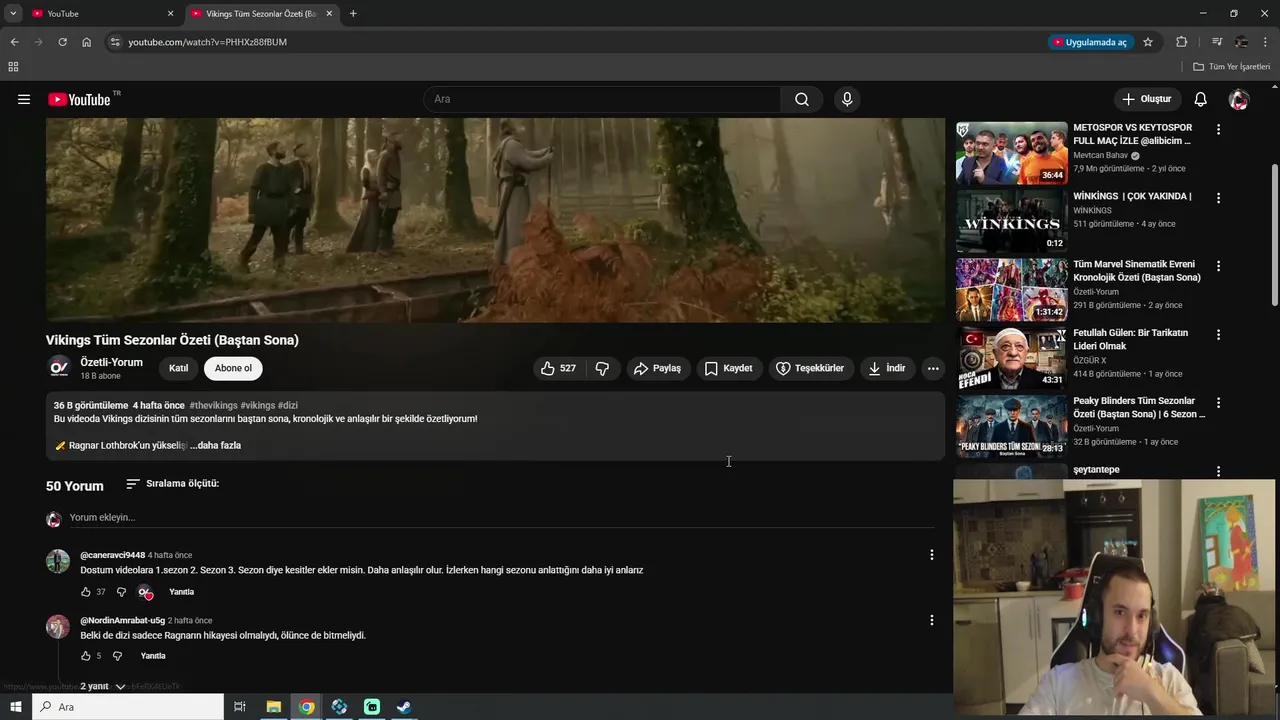Click #thevikings hashtag link
The height and width of the screenshot is (720, 1280).
[213, 405]
